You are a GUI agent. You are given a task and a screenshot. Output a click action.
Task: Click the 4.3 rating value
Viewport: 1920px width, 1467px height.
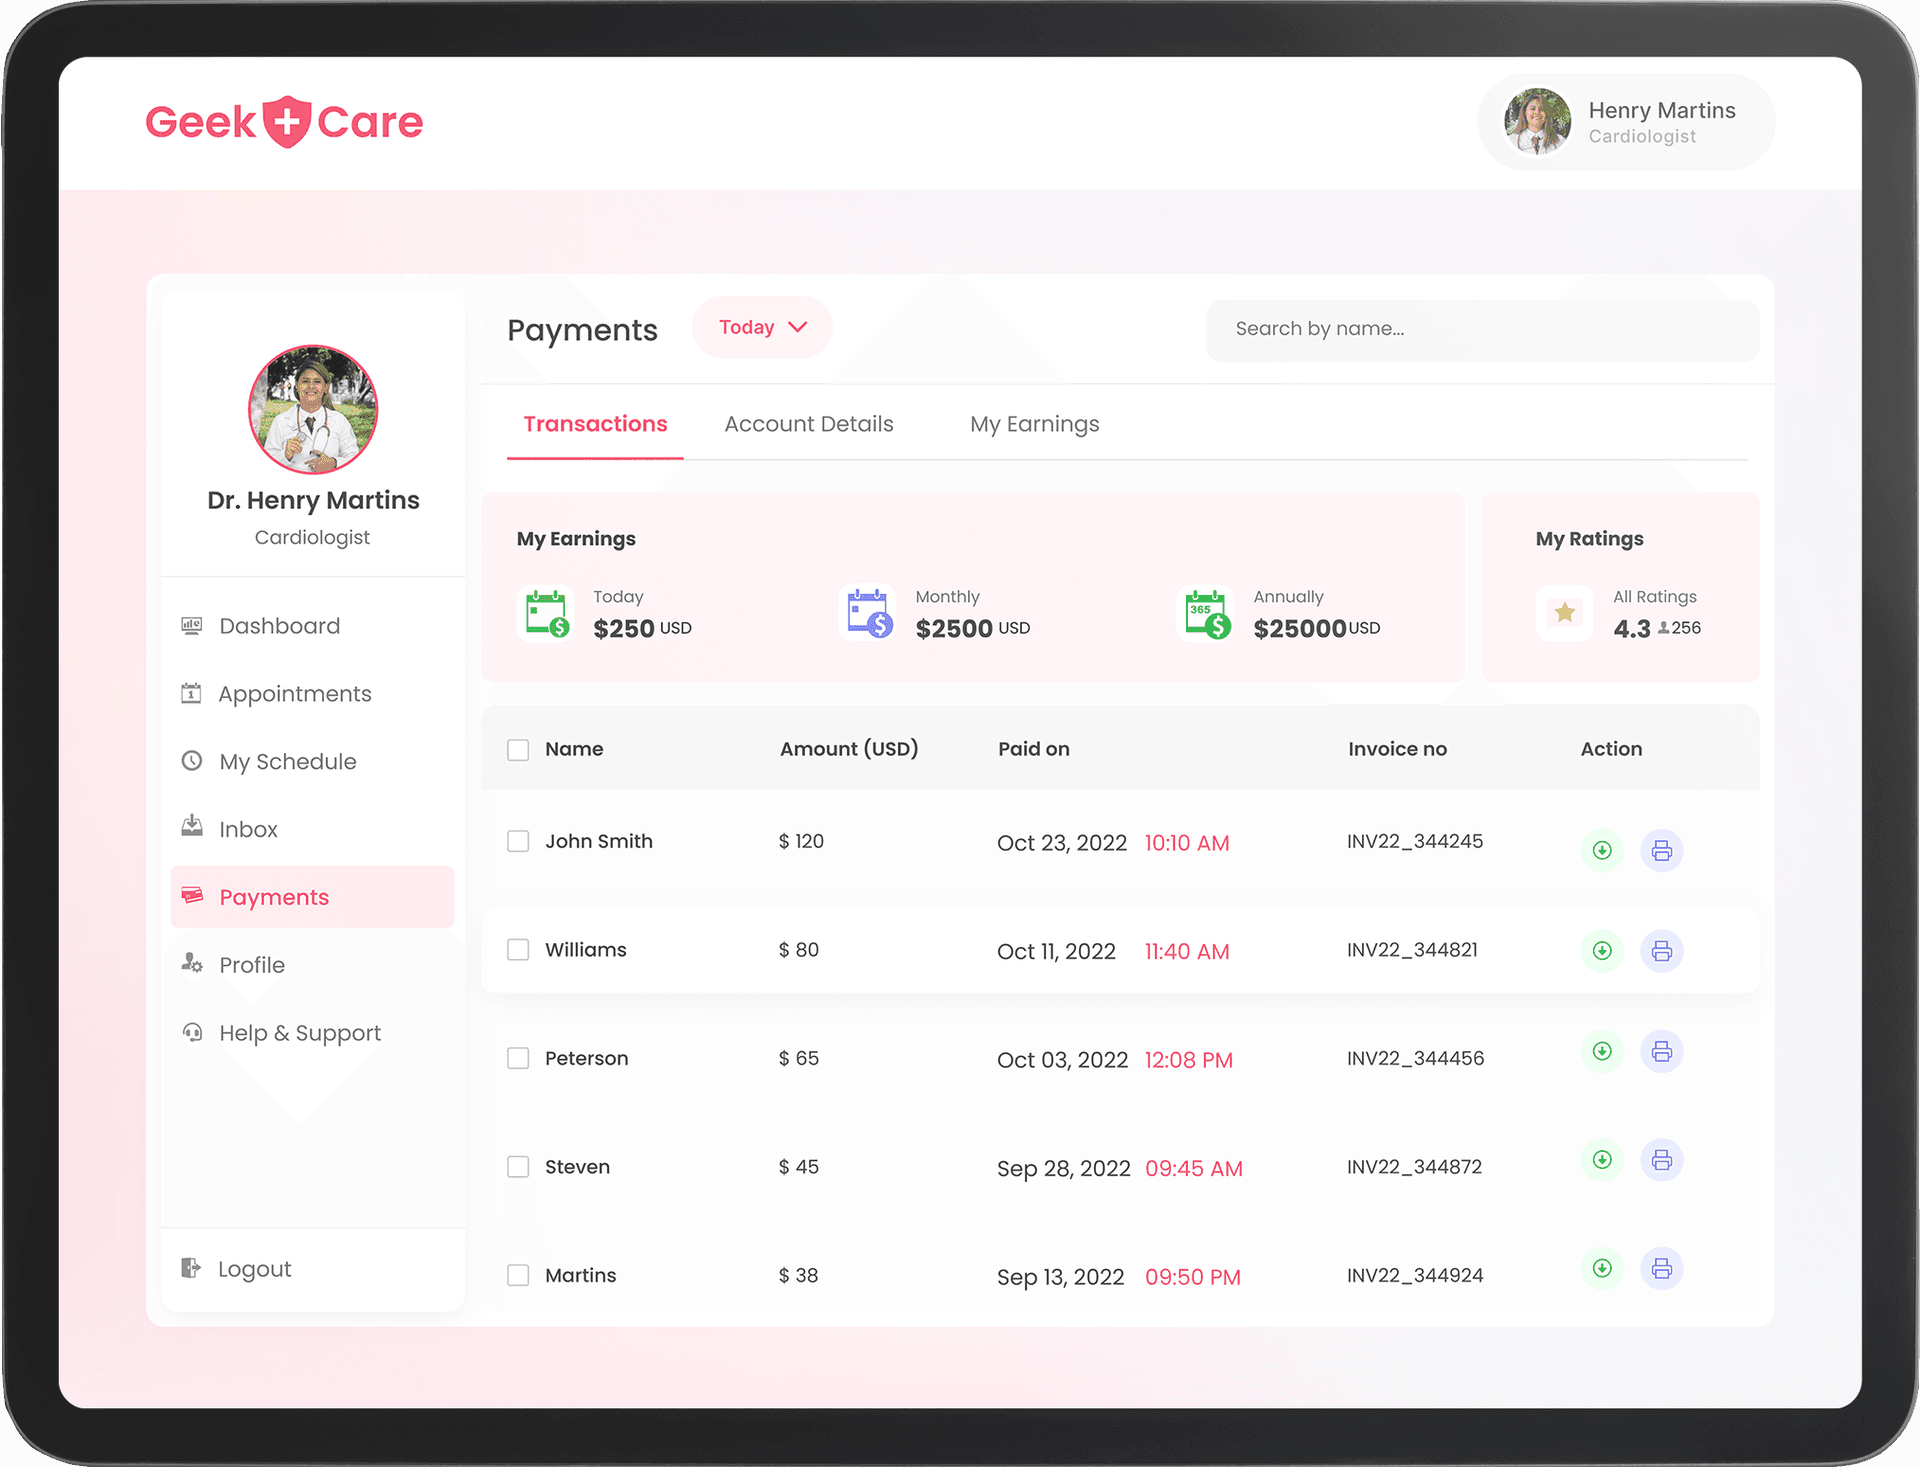point(1632,628)
